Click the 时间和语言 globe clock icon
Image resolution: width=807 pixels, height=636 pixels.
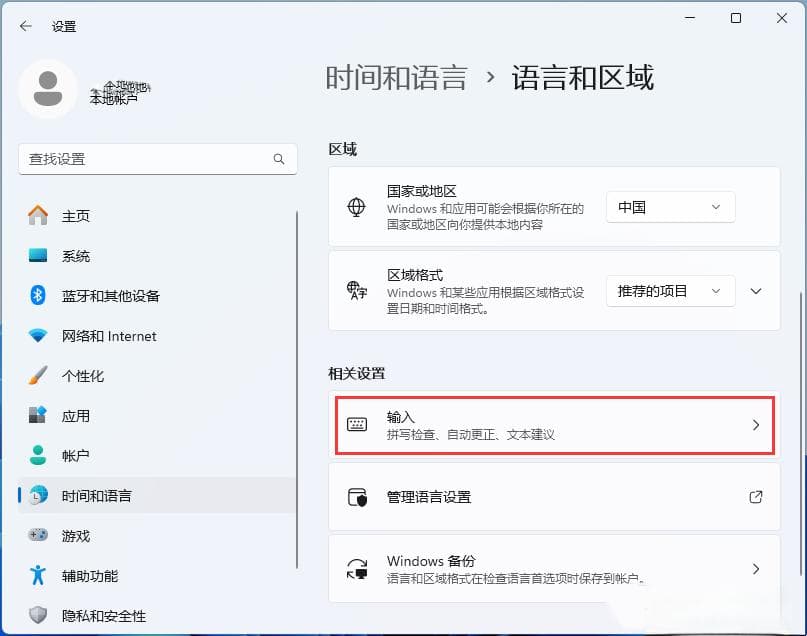[x=38, y=495]
